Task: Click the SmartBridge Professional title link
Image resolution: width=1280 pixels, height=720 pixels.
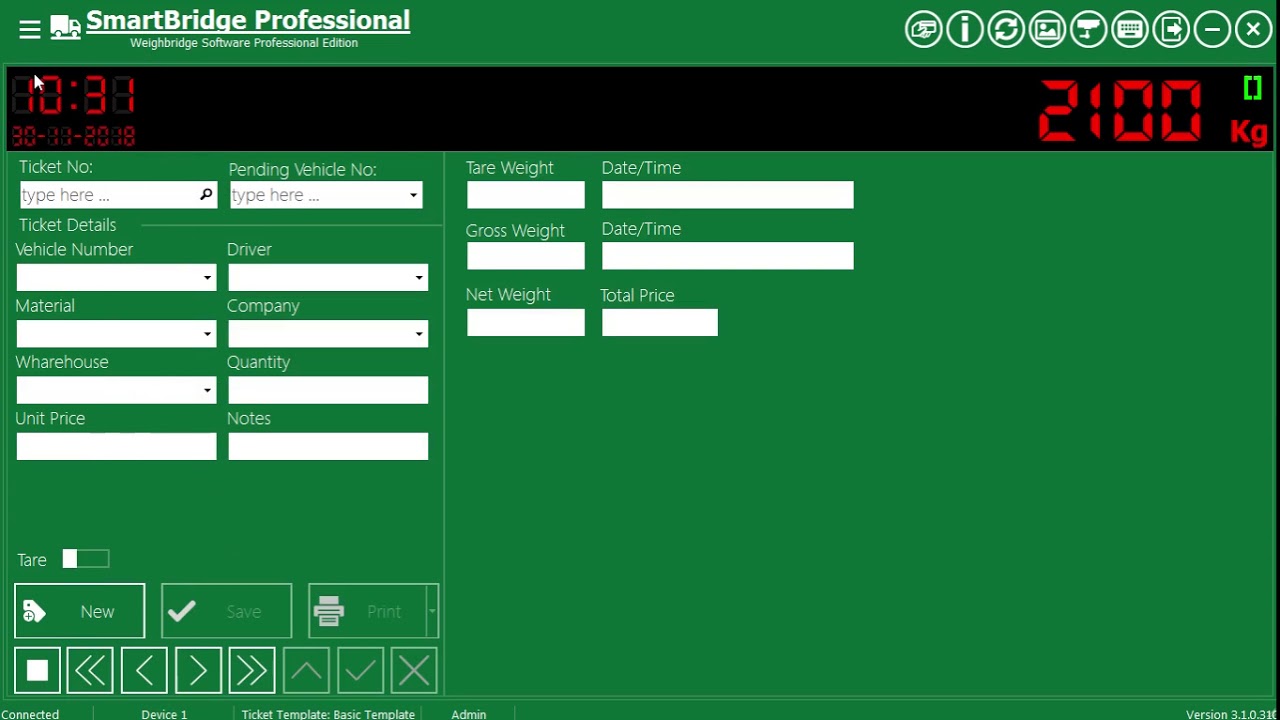Action: (x=248, y=20)
